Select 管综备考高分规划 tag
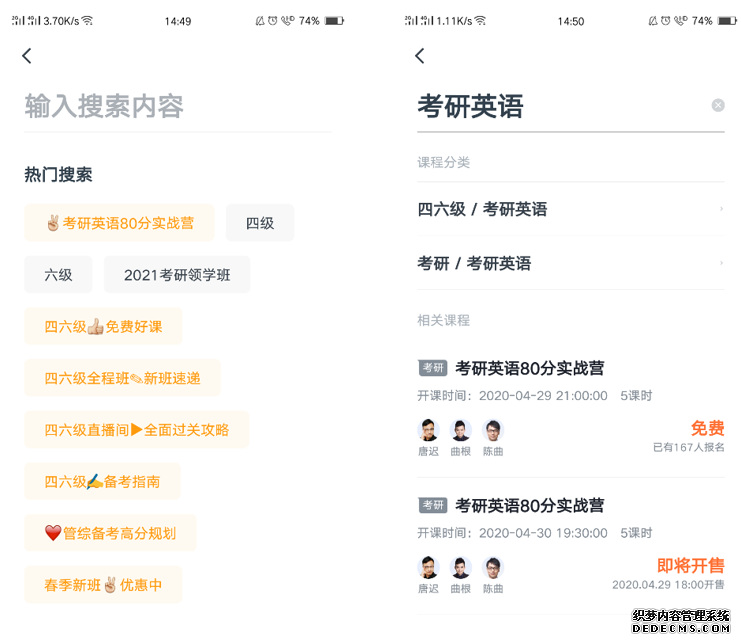This screenshot has width=741, height=643. pyautogui.click(x=110, y=533)
